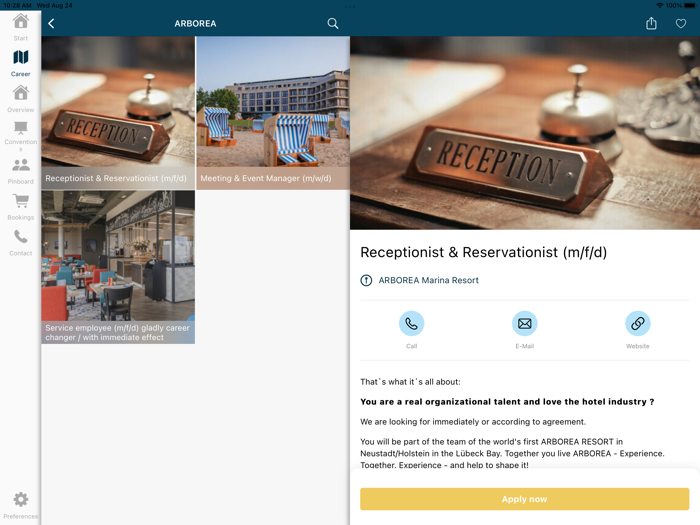Tap 'We are looking for immediately' line

(473, 422)
